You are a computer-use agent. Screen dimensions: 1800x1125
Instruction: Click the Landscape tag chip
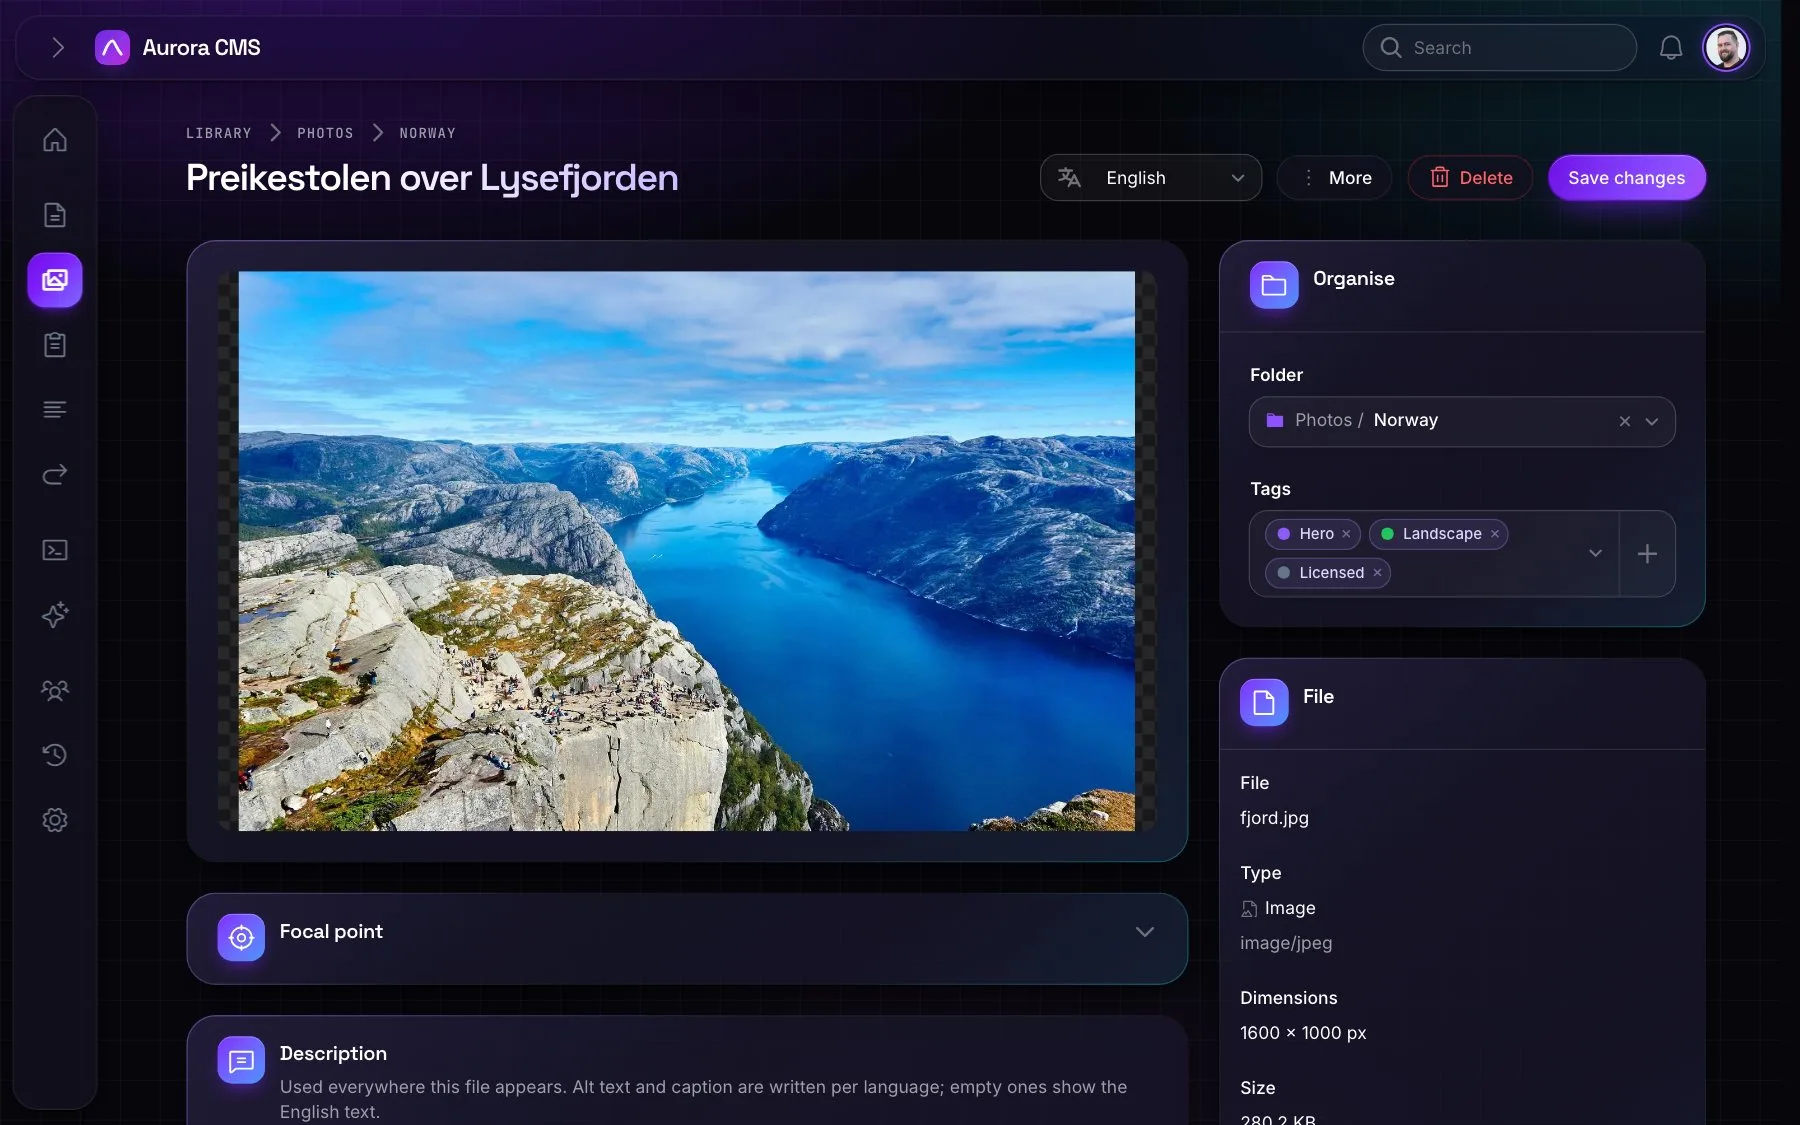pos(1438,534)
